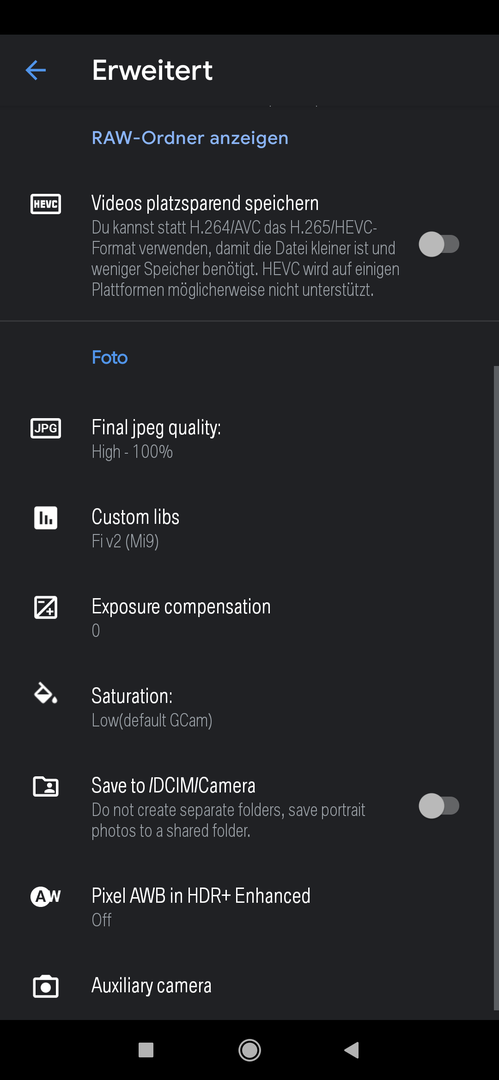The width and height of the screenshot is (499, 1080).
Task: Tap the HEVC video format icon
Action: pyautogui.click(x=45, y=204)
